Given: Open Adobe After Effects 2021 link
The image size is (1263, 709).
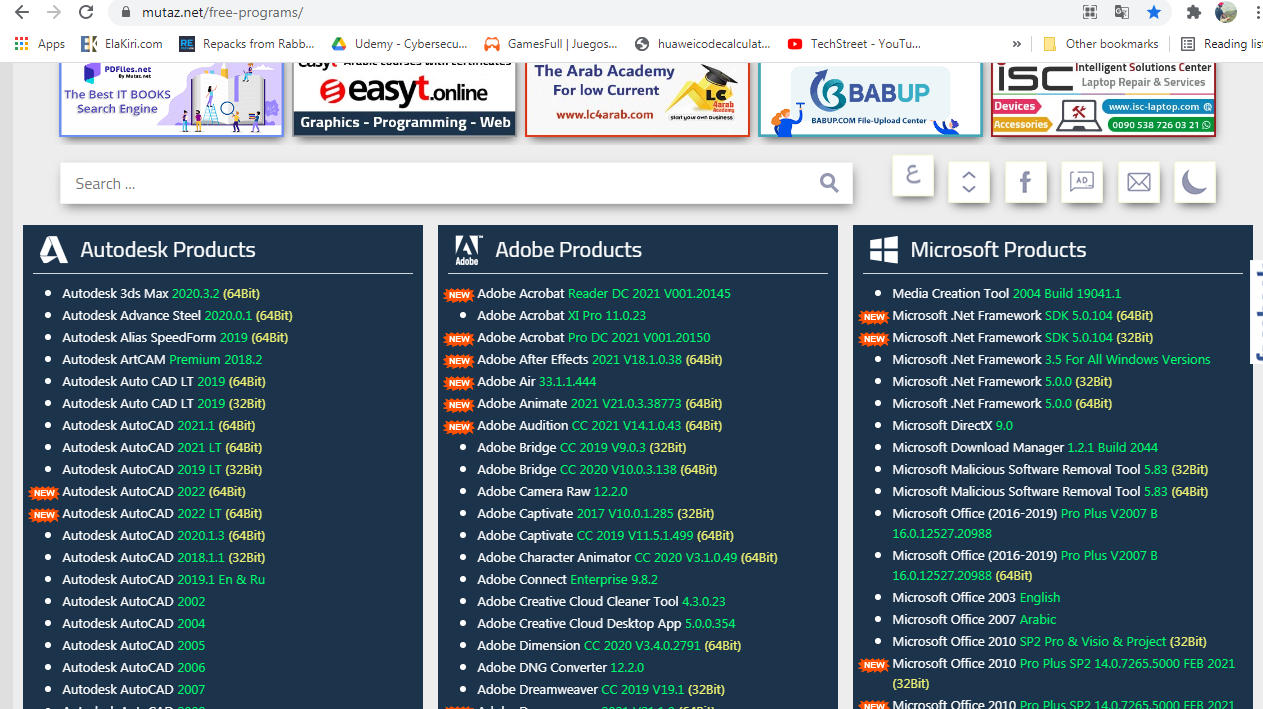Looking at the screenshot, I should [x=599, y=359].
